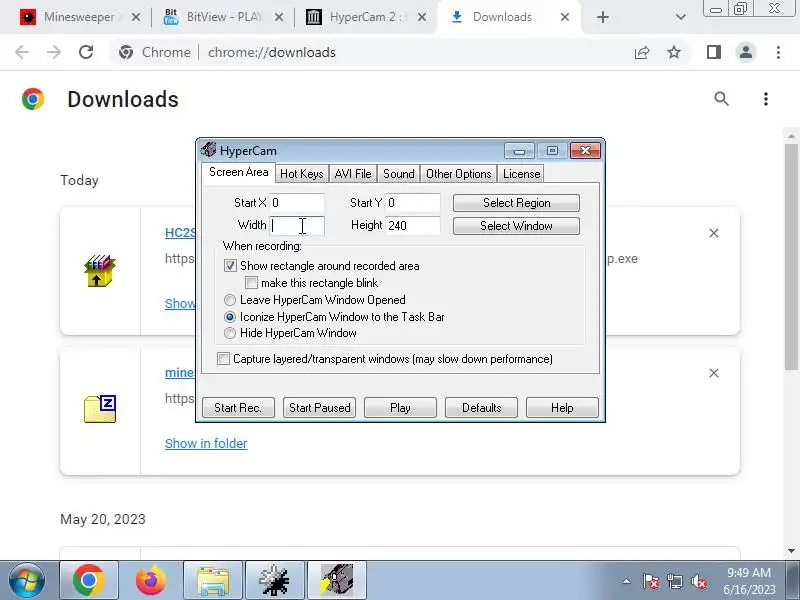Click the Start X input field
This screenshot has height=600, width=800.
coord(297,203)
